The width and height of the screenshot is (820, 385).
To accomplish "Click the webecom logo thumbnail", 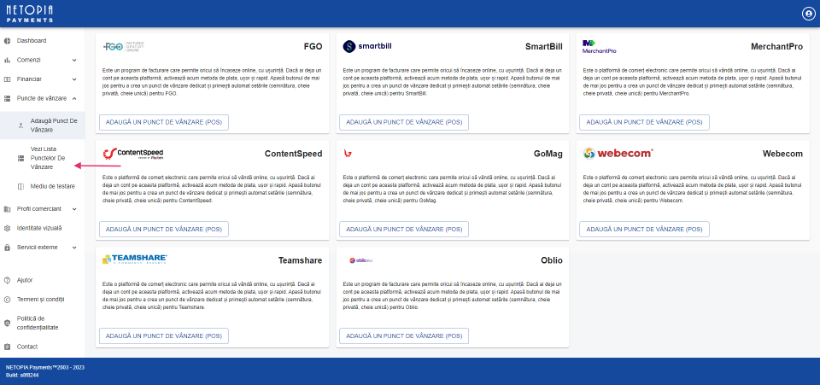I will (618, 153).
